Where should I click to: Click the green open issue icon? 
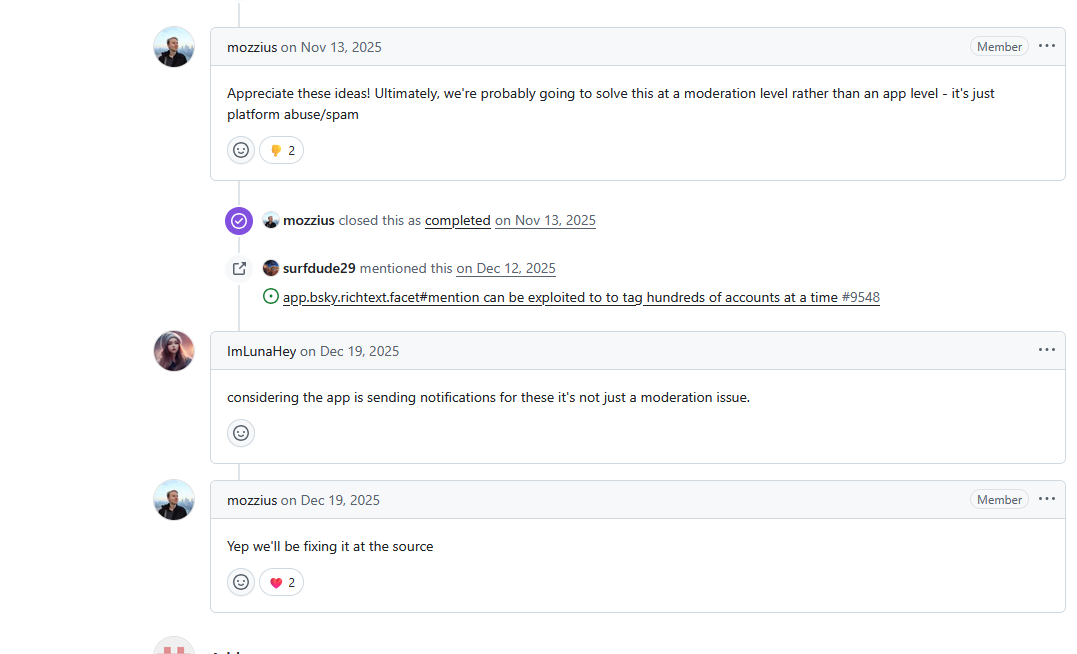pyautogui.click(x=270, y=297)
